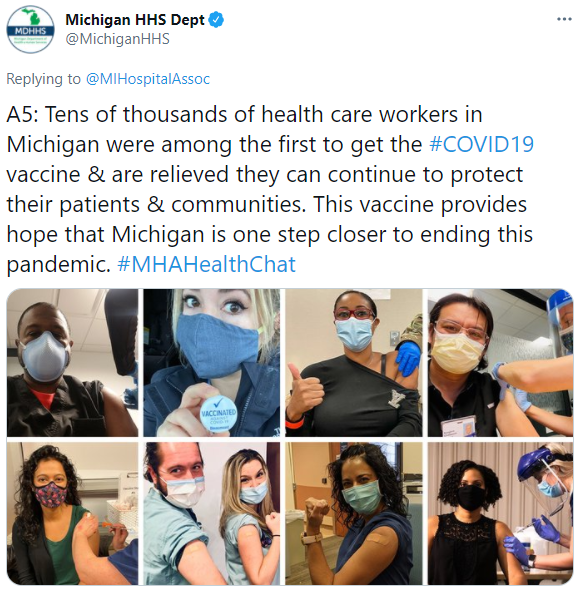The height and width of the screenshot is (595, 584).
Task: Click the tweet body text about health workers
Action: tap(270, 189)
